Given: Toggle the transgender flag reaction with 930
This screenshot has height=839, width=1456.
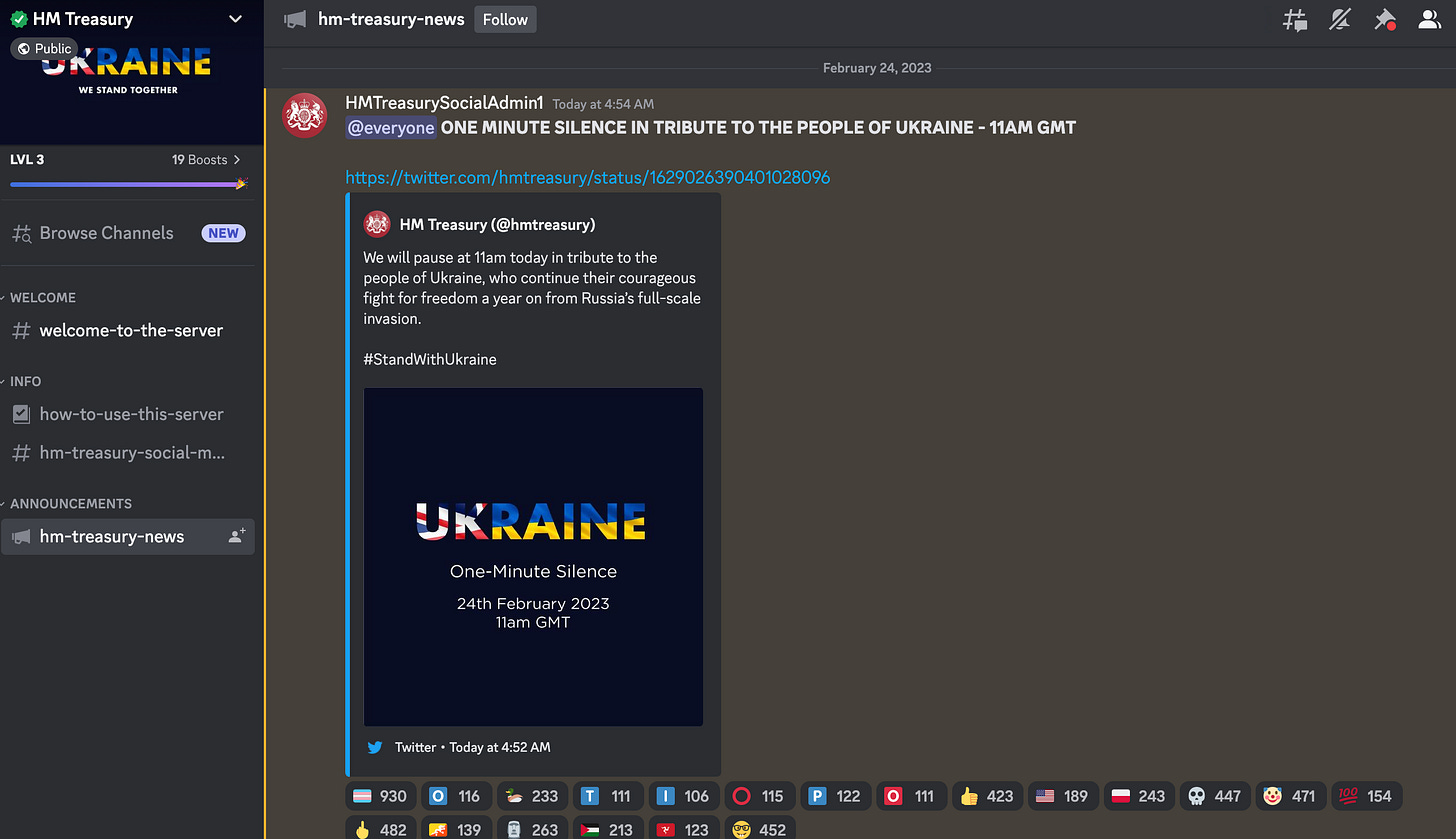Looking at the screenshot, I should pyautogui.click(x=381, y=796).
